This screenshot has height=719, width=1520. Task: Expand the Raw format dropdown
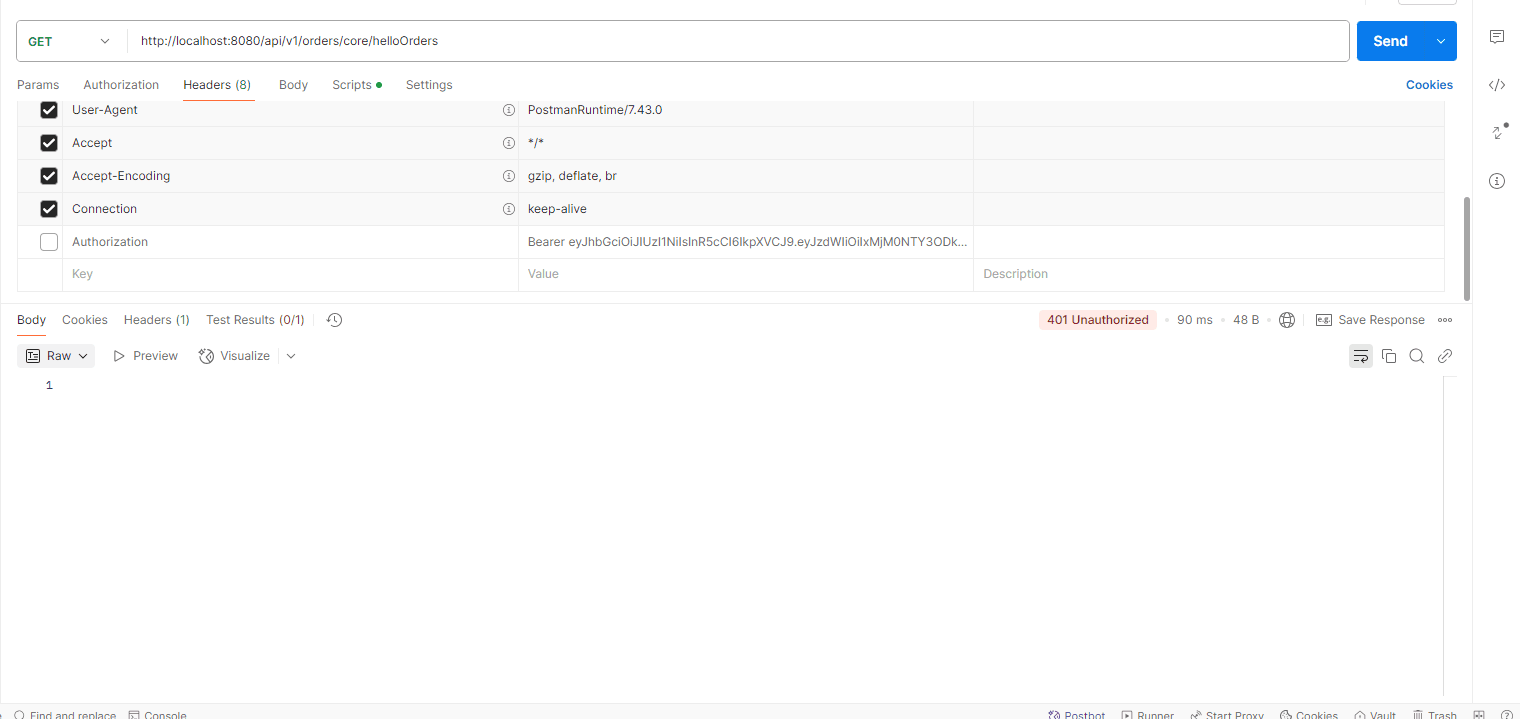tap(58, 356)
